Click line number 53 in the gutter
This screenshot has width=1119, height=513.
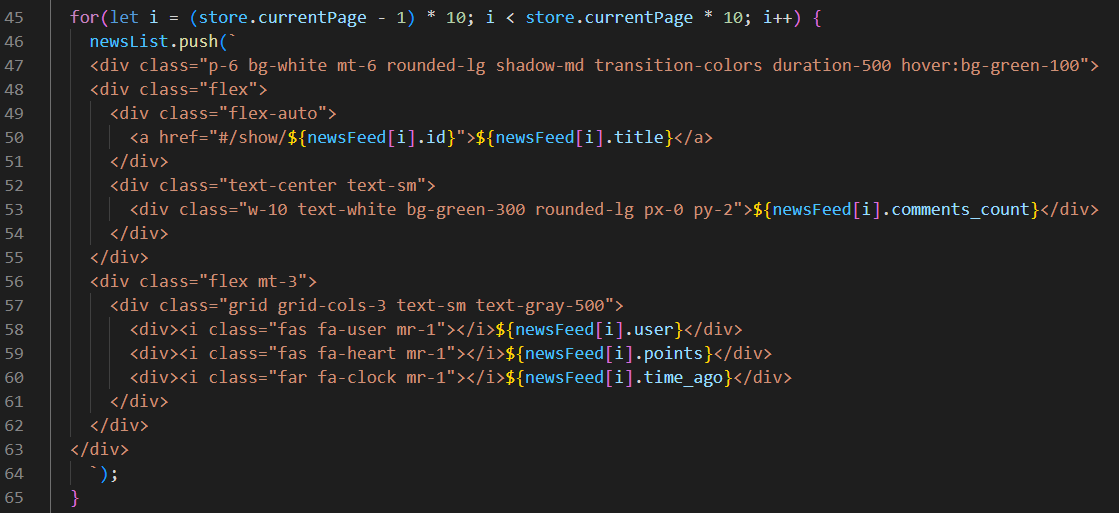[14, 210]
